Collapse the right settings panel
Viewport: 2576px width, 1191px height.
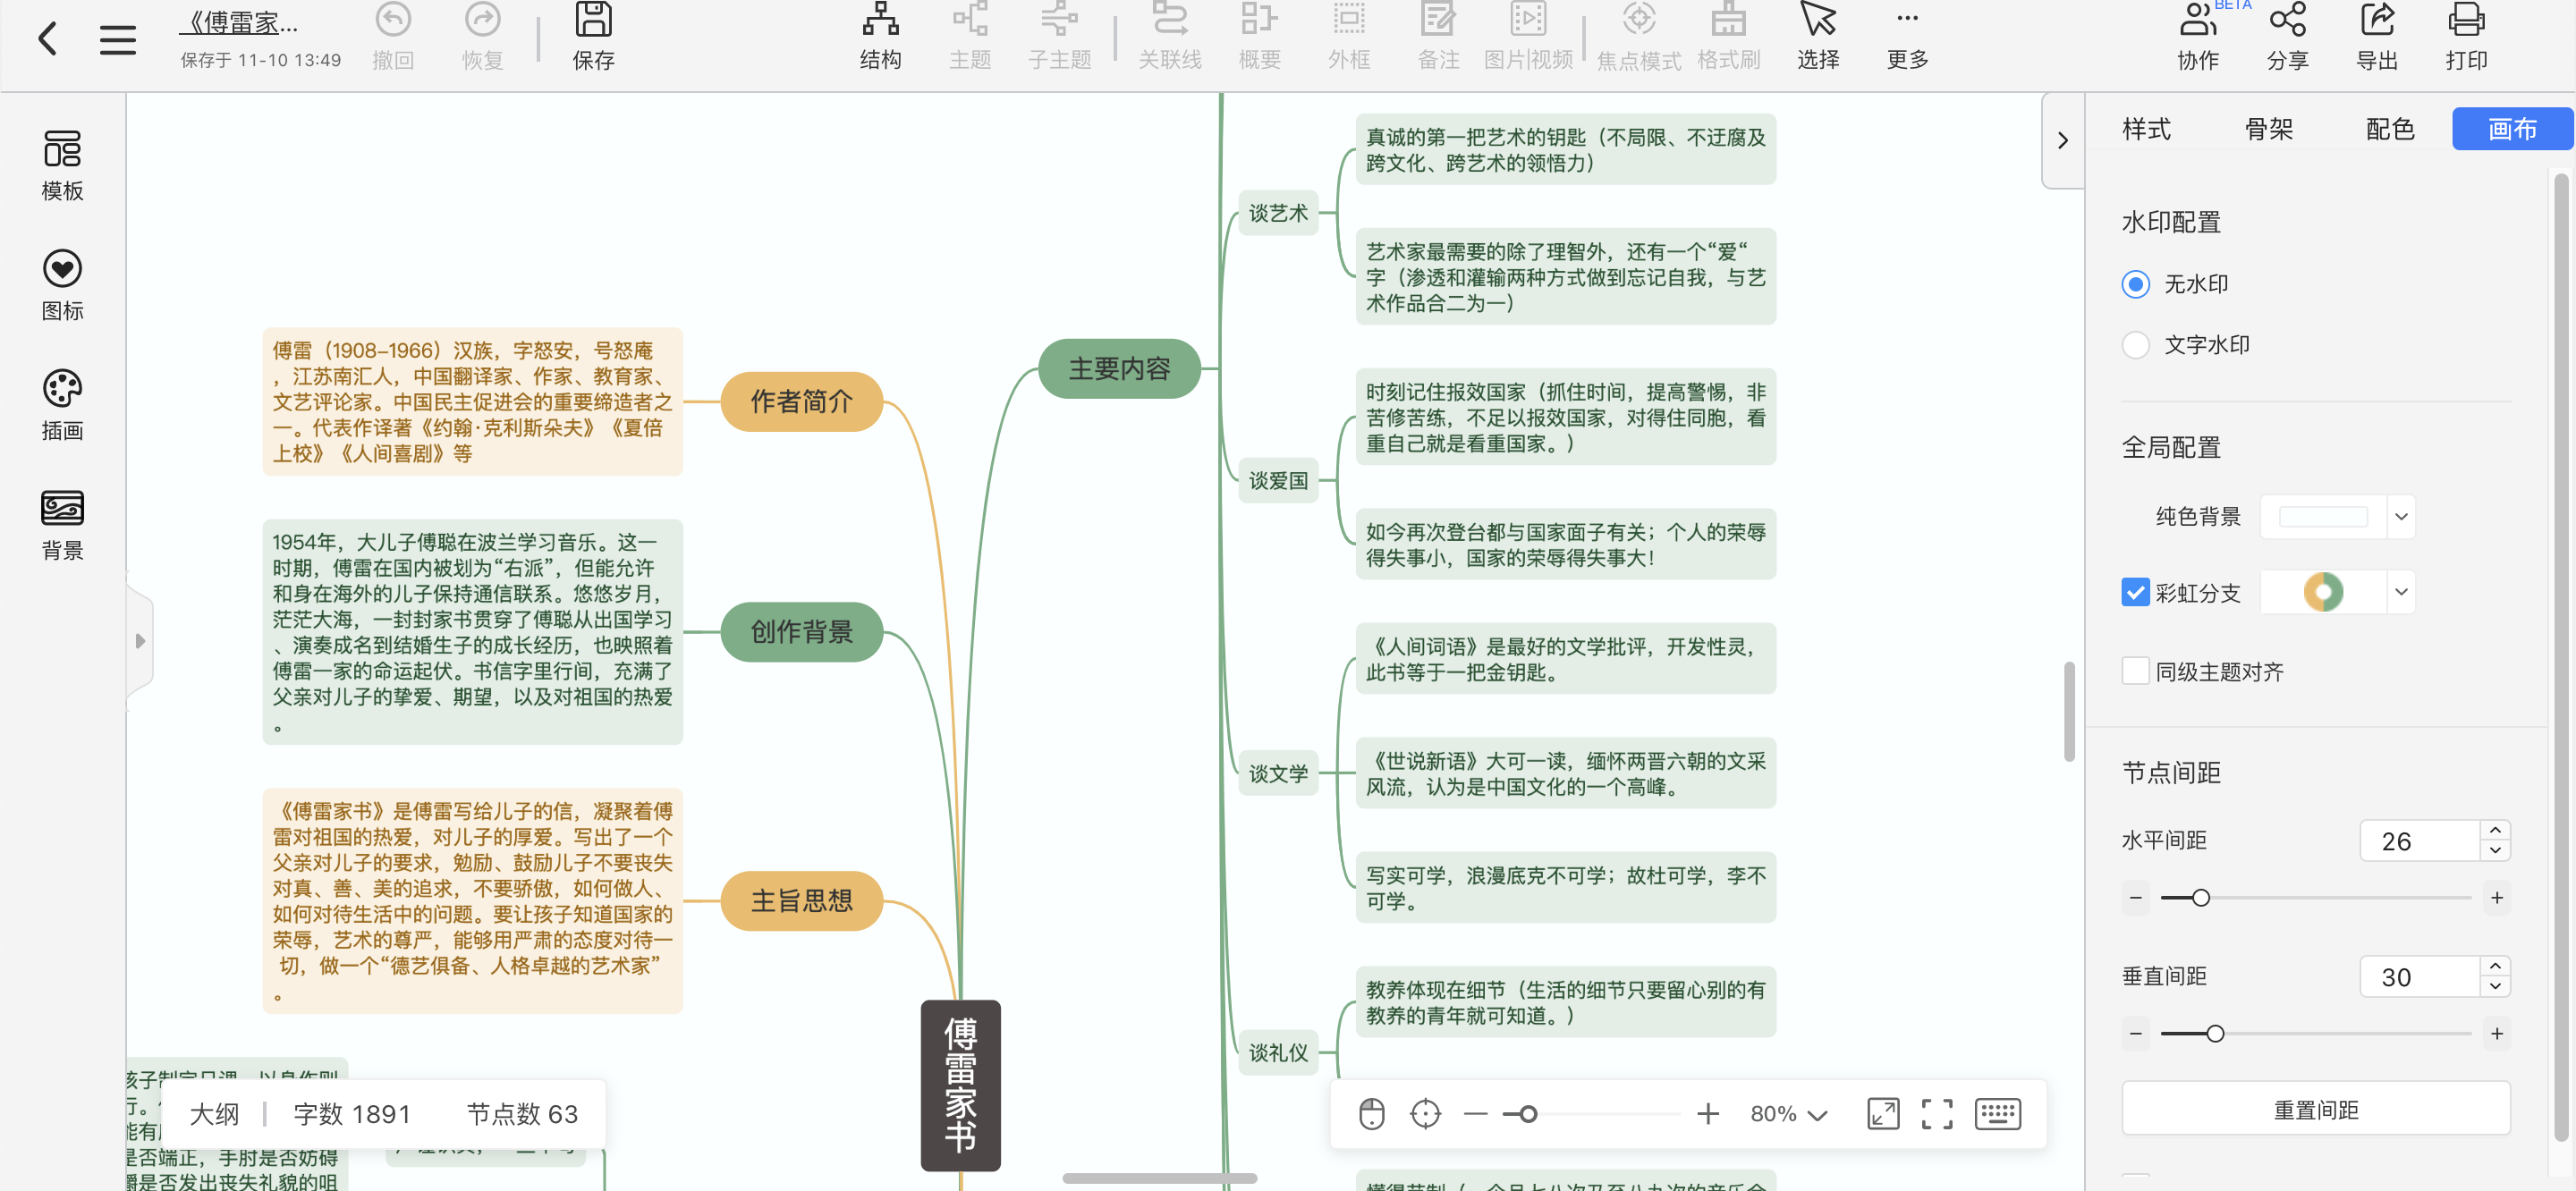2062,140
